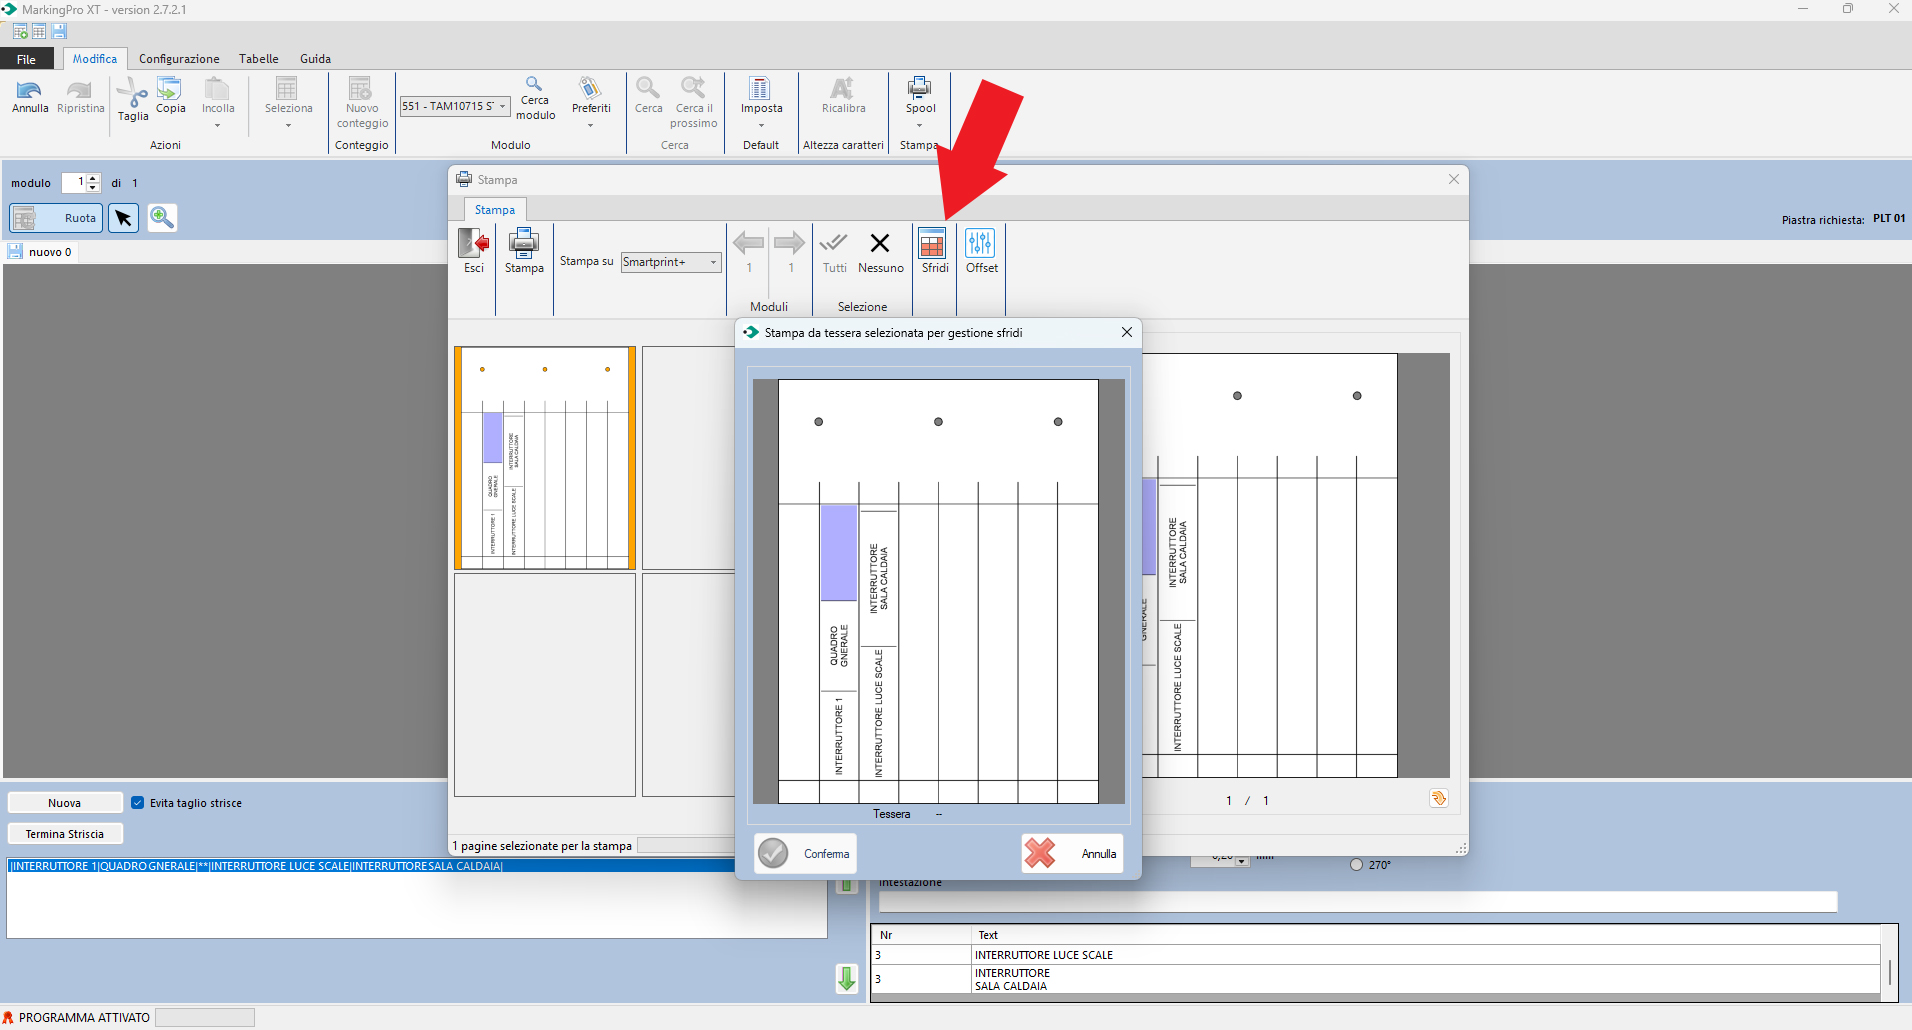Open the Stampa su printer dropdown
1912x1030 pixels.
pos(712,262)
